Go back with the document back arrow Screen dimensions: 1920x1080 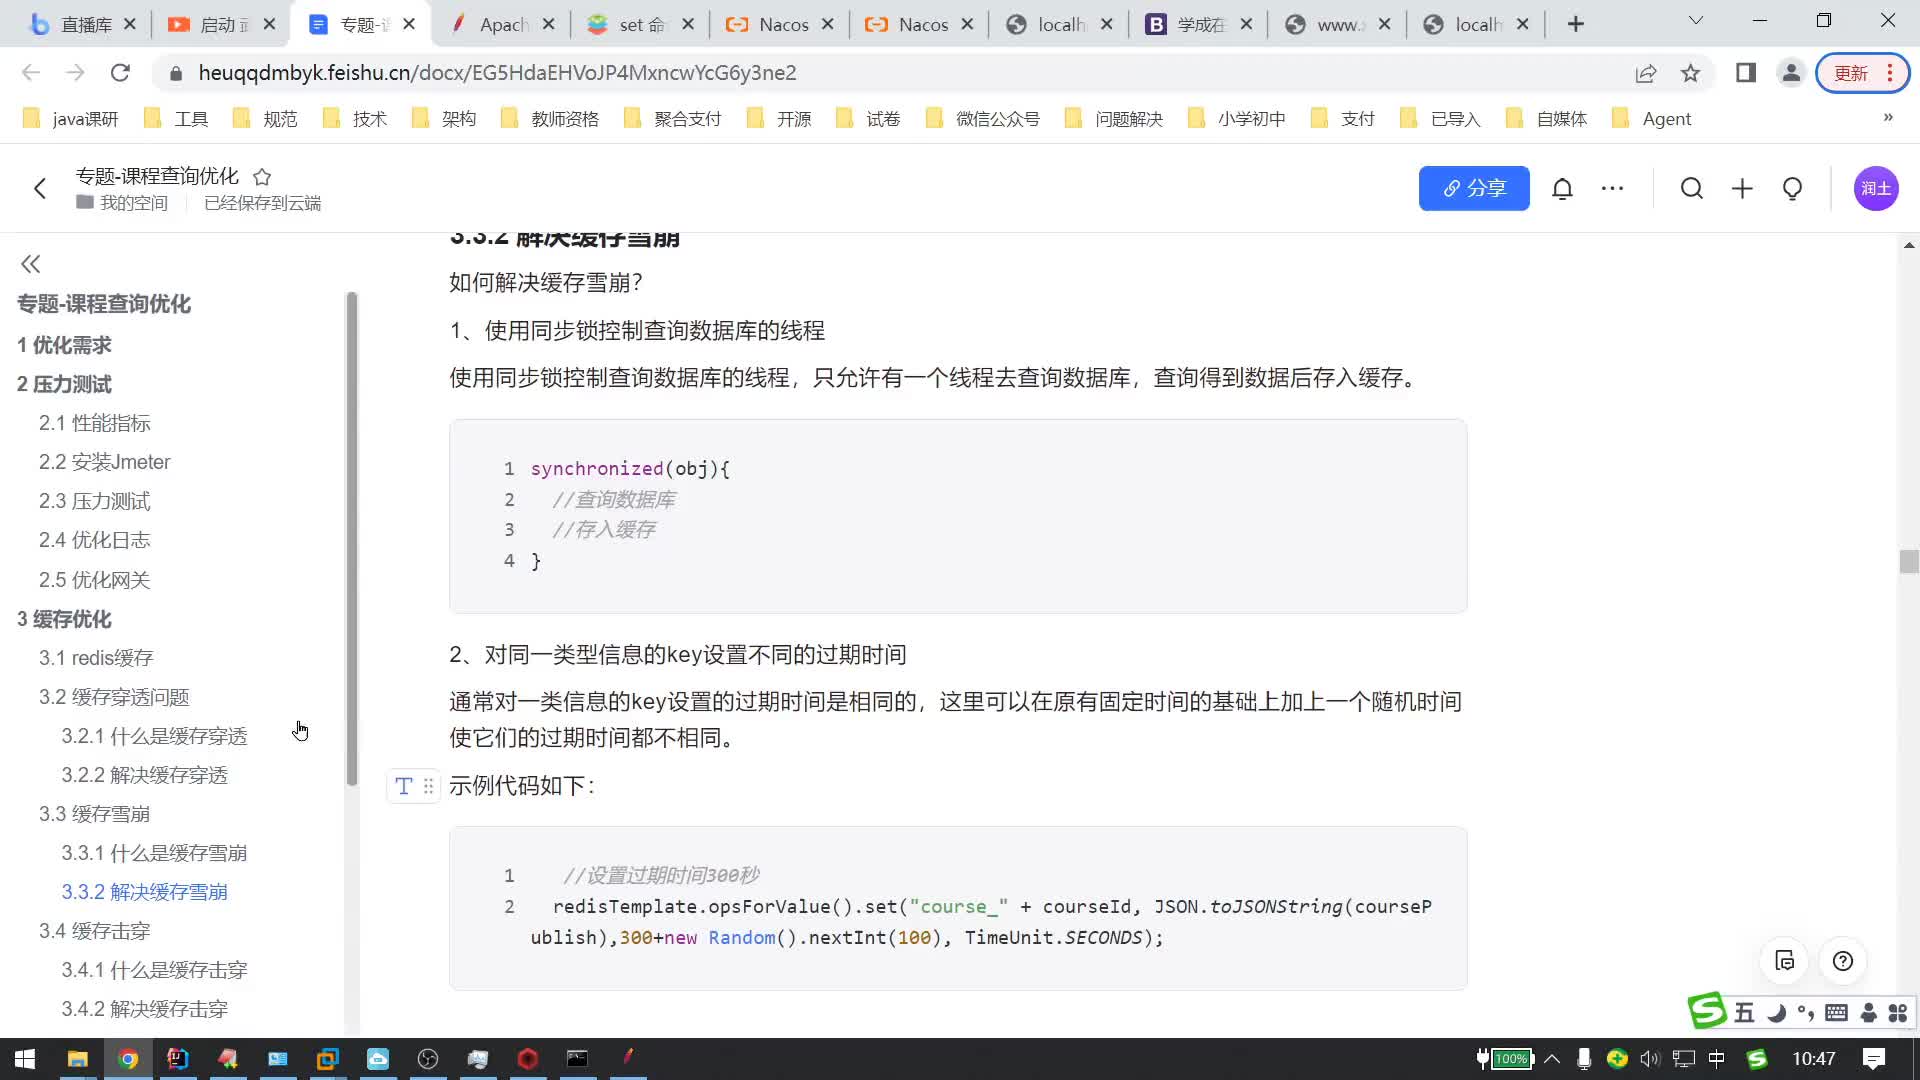tap(40, 188)
